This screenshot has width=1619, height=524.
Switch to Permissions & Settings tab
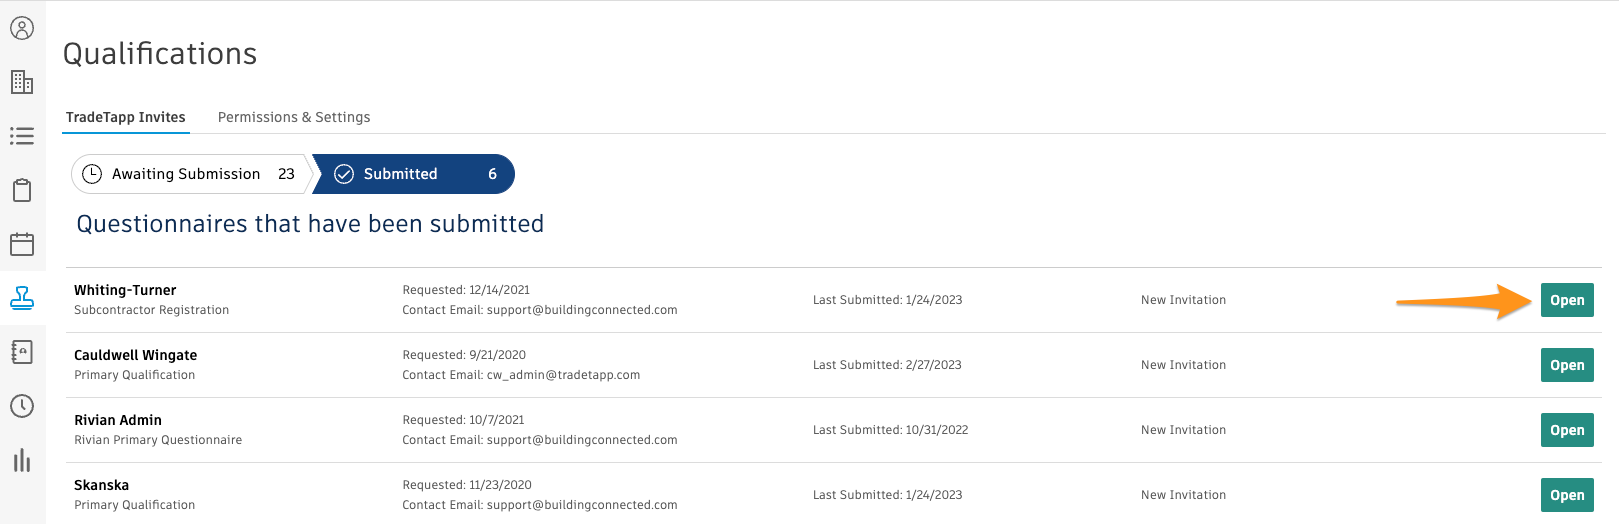tap(294, 117)
